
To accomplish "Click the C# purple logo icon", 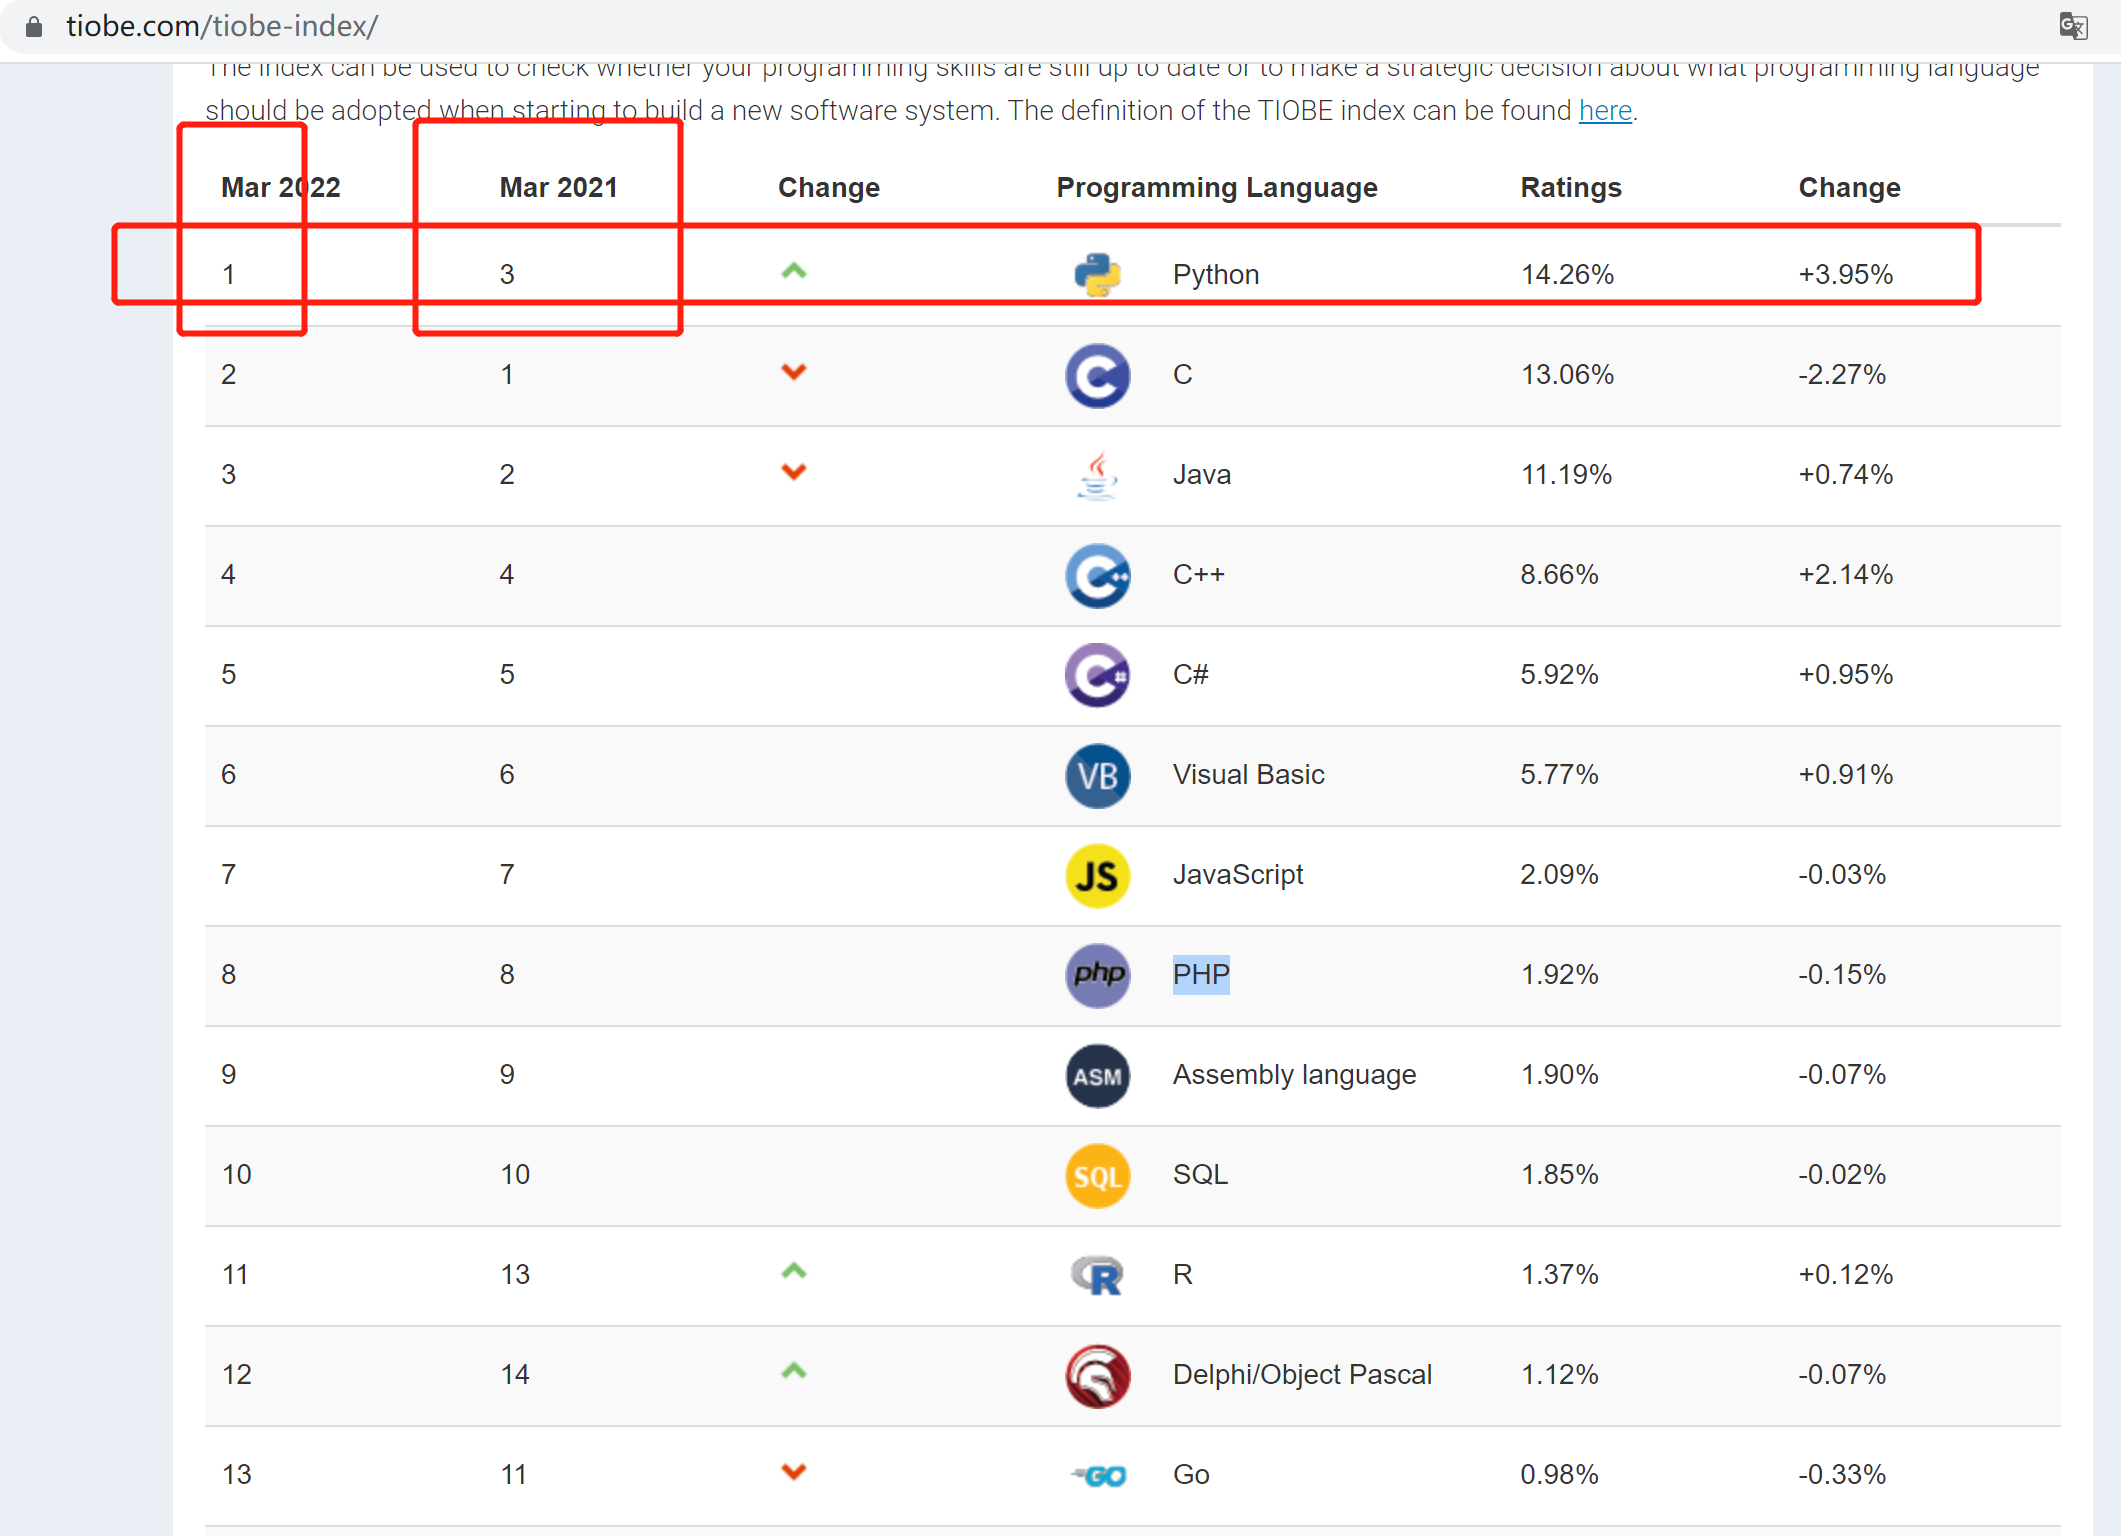I will click(x=1097, y=676).
